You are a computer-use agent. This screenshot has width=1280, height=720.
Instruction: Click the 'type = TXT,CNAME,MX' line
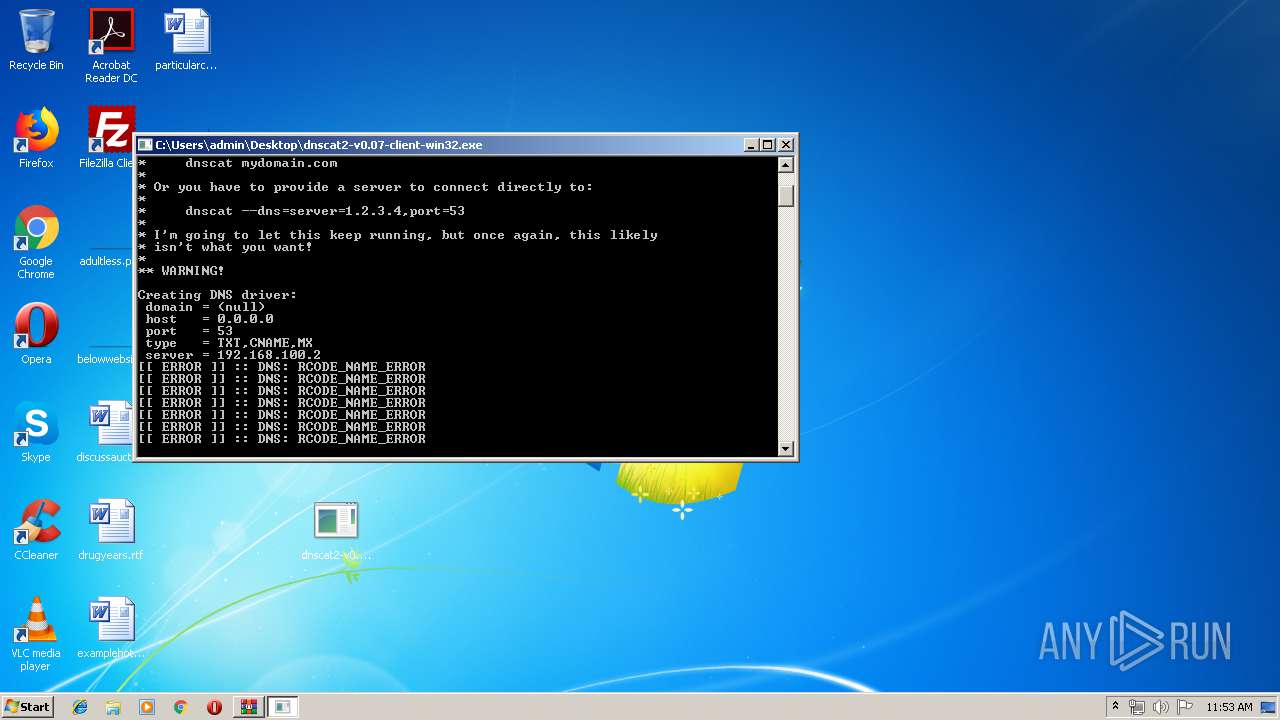tap(229, 343)
